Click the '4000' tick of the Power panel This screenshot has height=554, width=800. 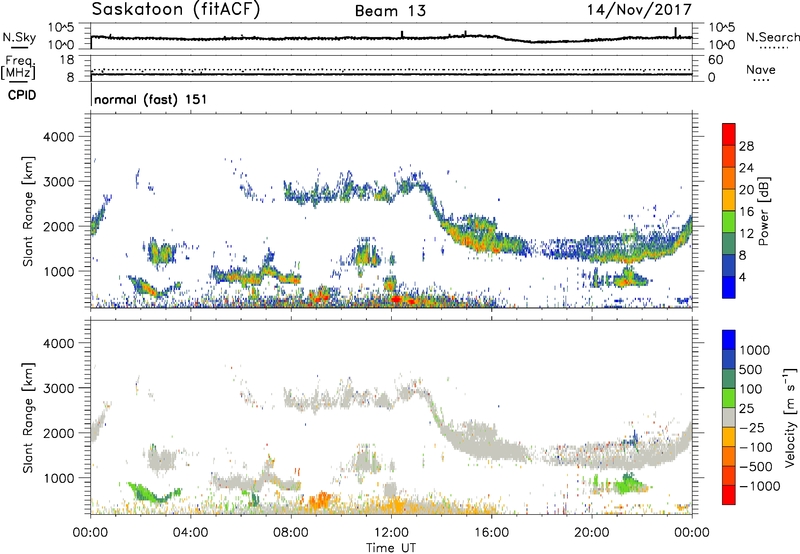pyautogui.click(x=58, y=137)
